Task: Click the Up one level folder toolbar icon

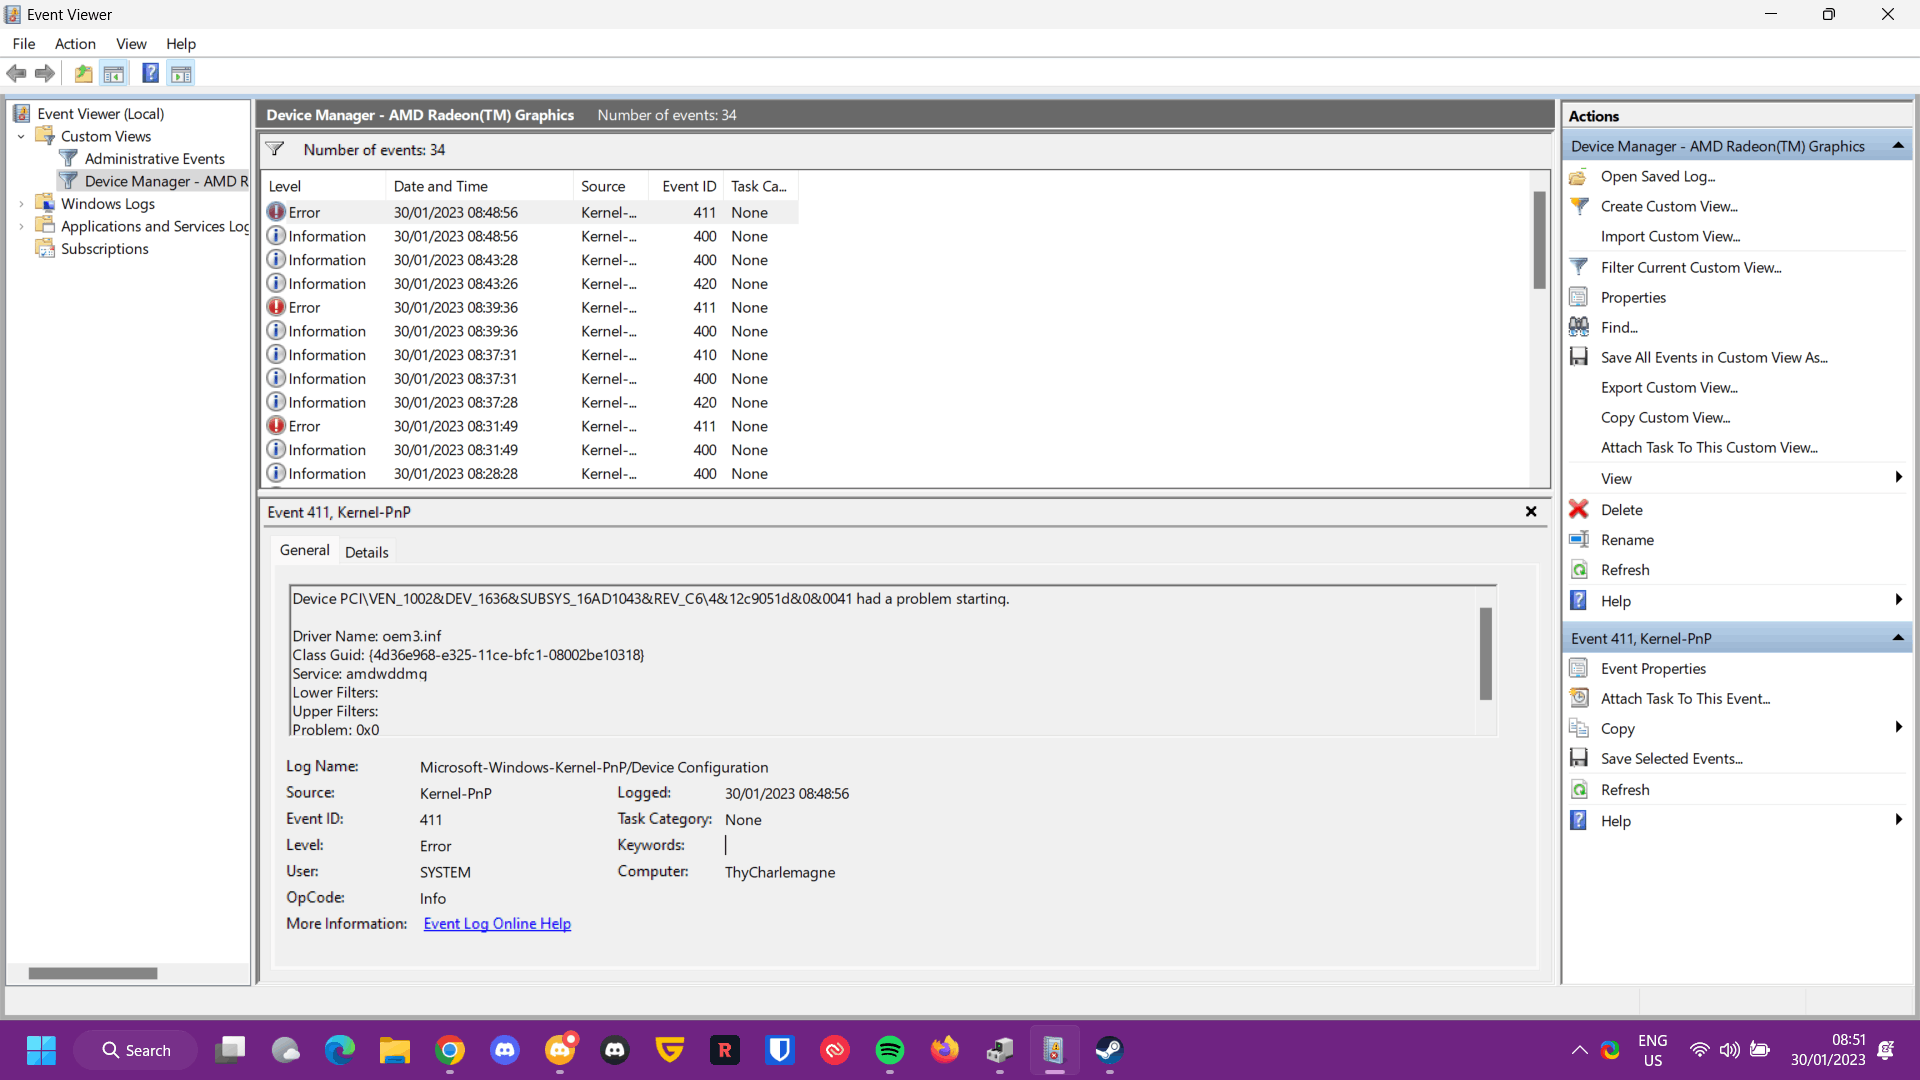Action: pos(84,73)
